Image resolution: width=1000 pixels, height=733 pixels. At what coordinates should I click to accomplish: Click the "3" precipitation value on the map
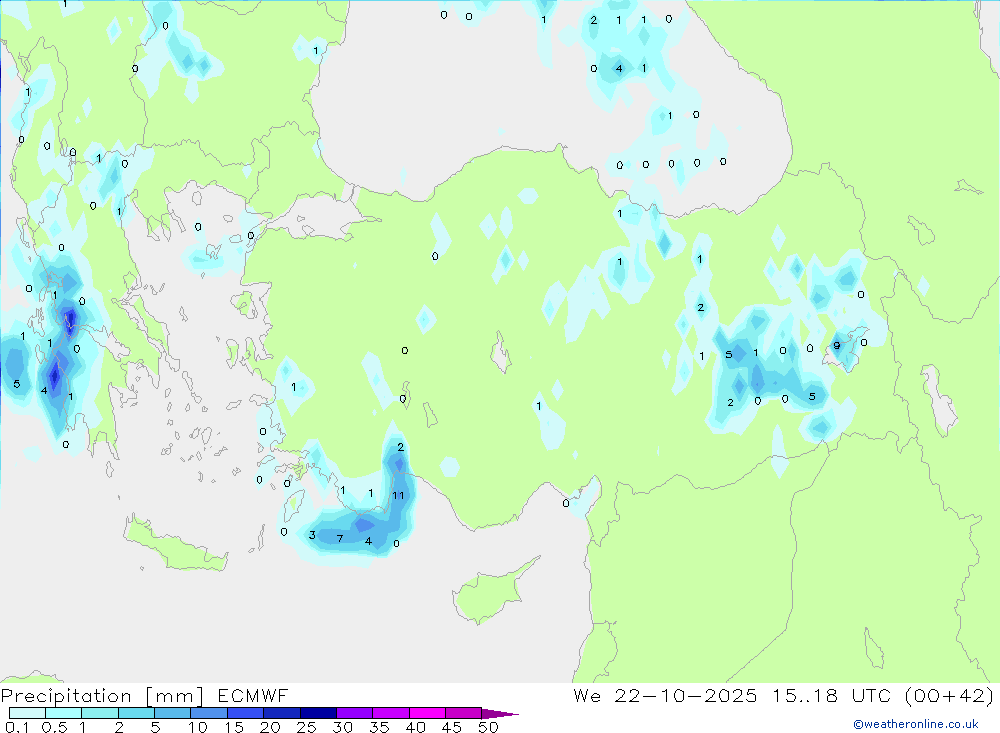(312, 535)
